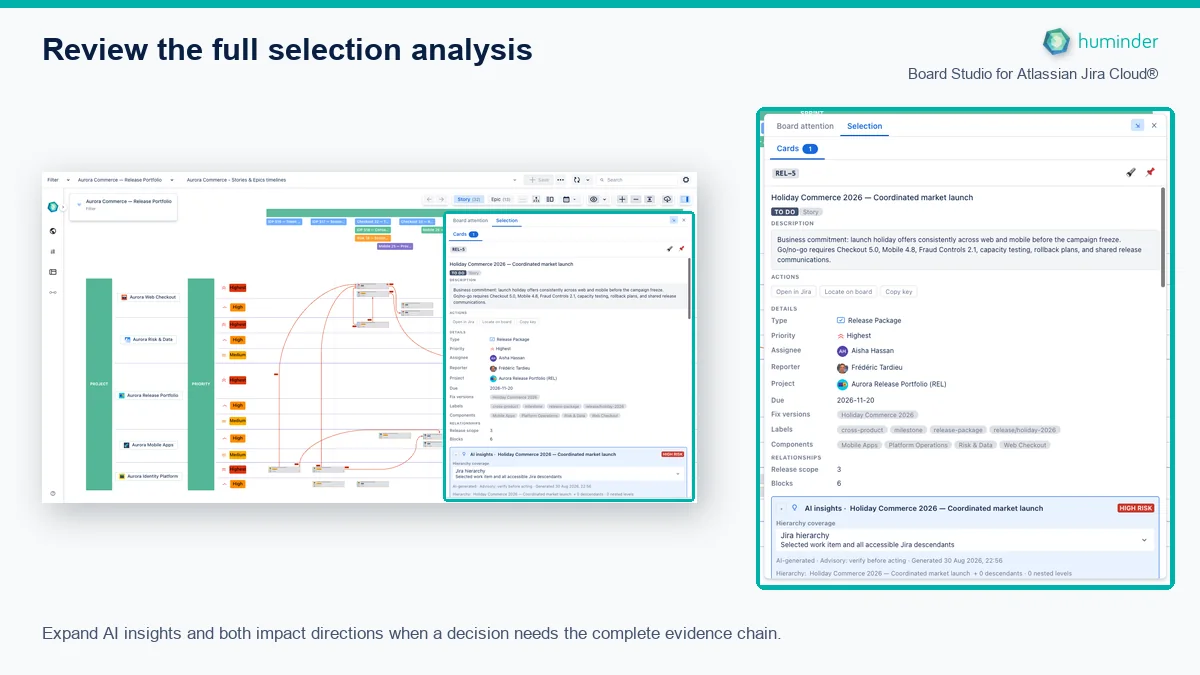Collapse the Aurora Commerce filter card chevron
The width and height of the screenshot is (1200, 675).
click(x=79, y=204)
